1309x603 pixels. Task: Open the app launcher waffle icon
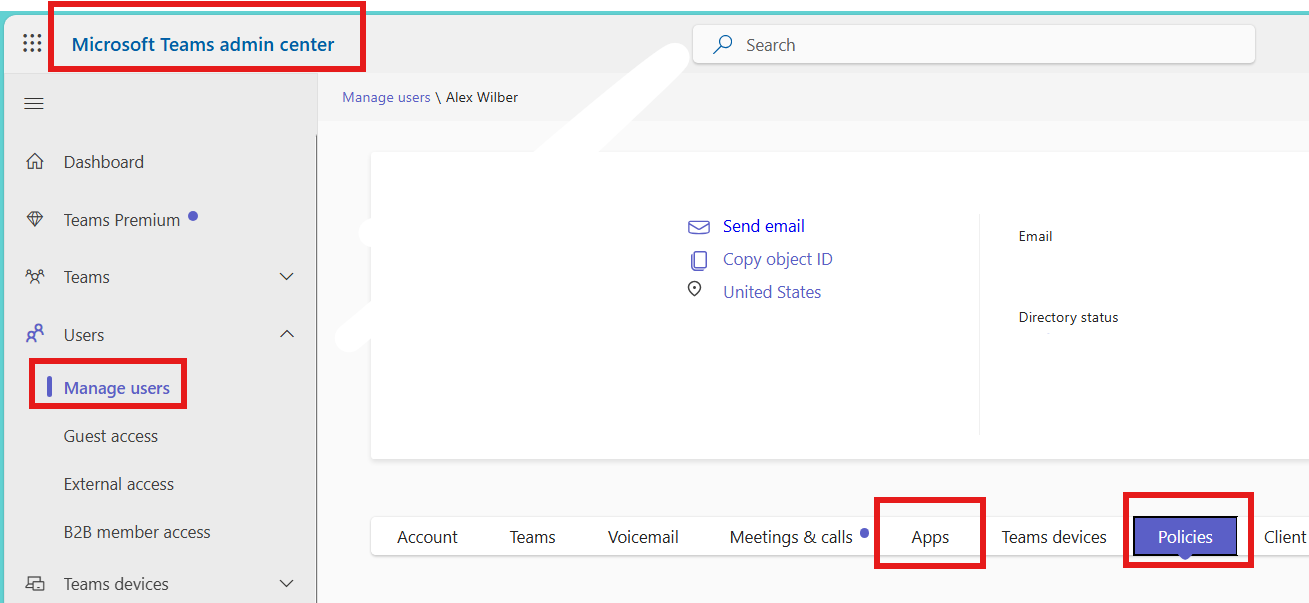32,43
